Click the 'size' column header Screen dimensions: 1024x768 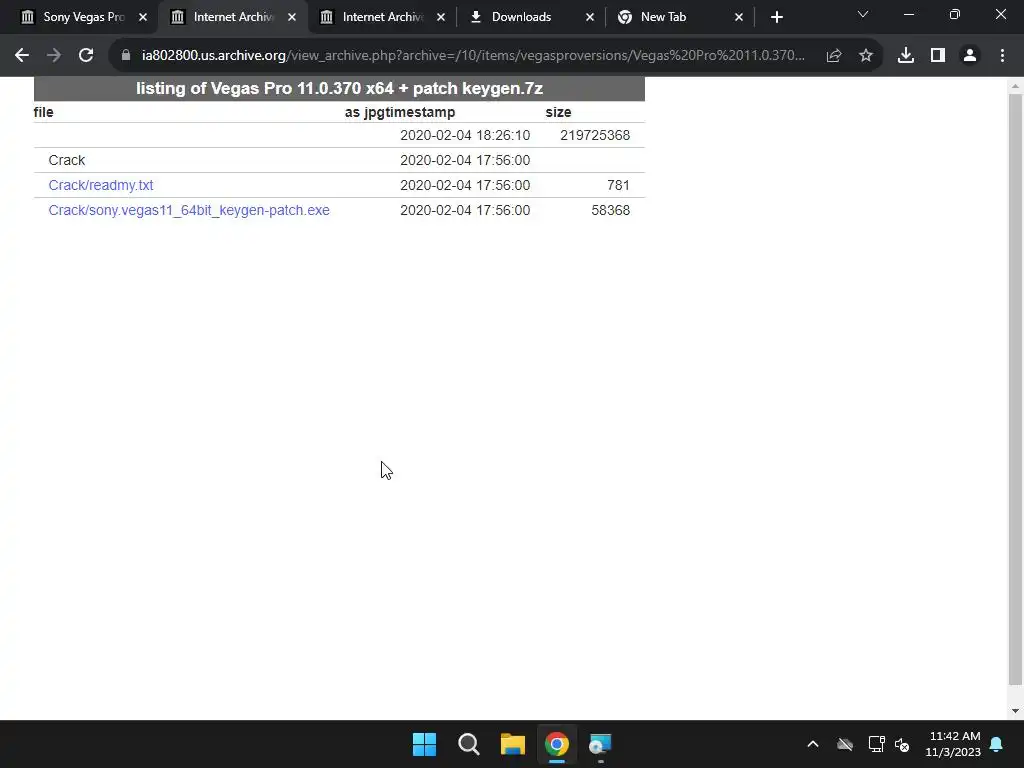(558, 112)
